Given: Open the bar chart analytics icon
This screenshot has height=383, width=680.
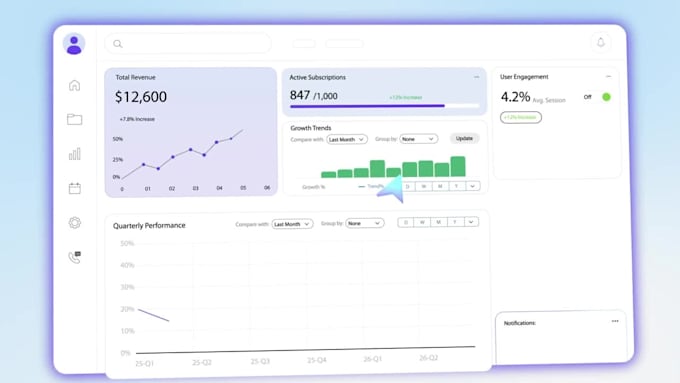Looking at the screenshot, I should coord(75,154).
